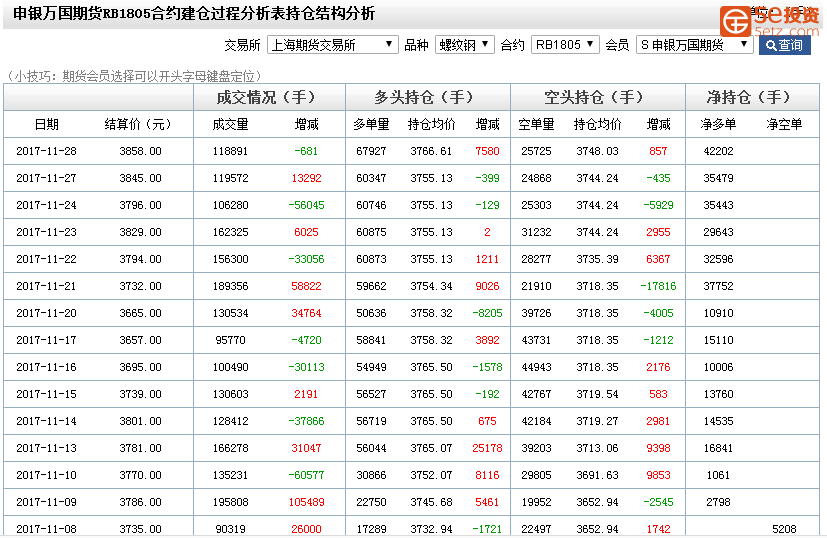Click the 成交情况(手) group header
Screen dimensions: 827x538
268,97
